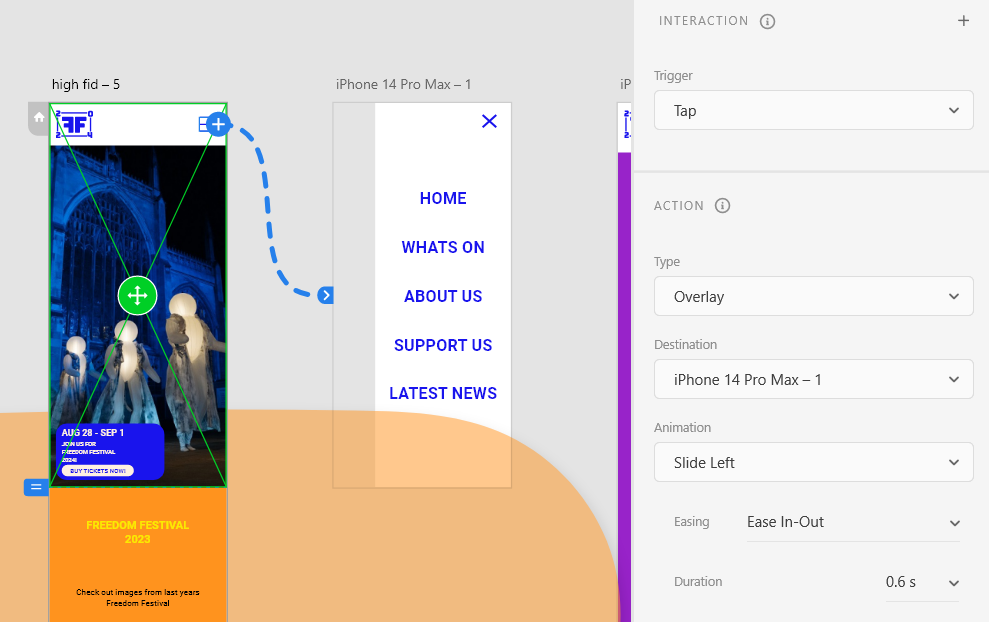Open the Trigger dropdown showing Tap

pyautogui.click(x=813, y=110)
